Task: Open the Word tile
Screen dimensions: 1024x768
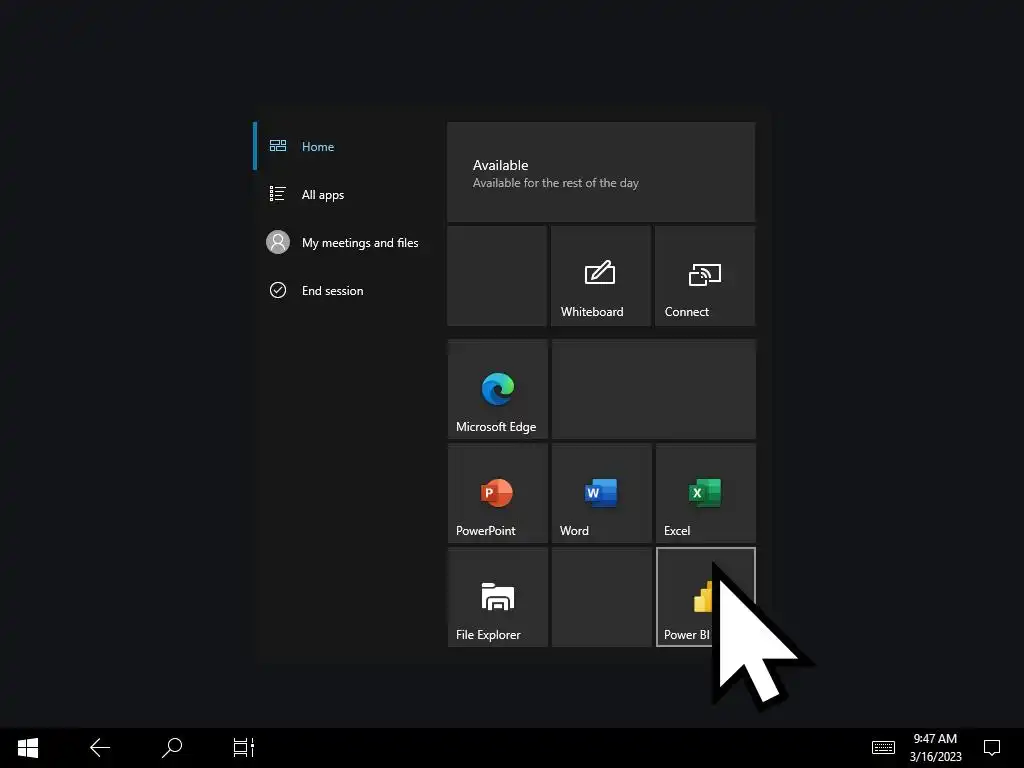Action: (601, 493)
